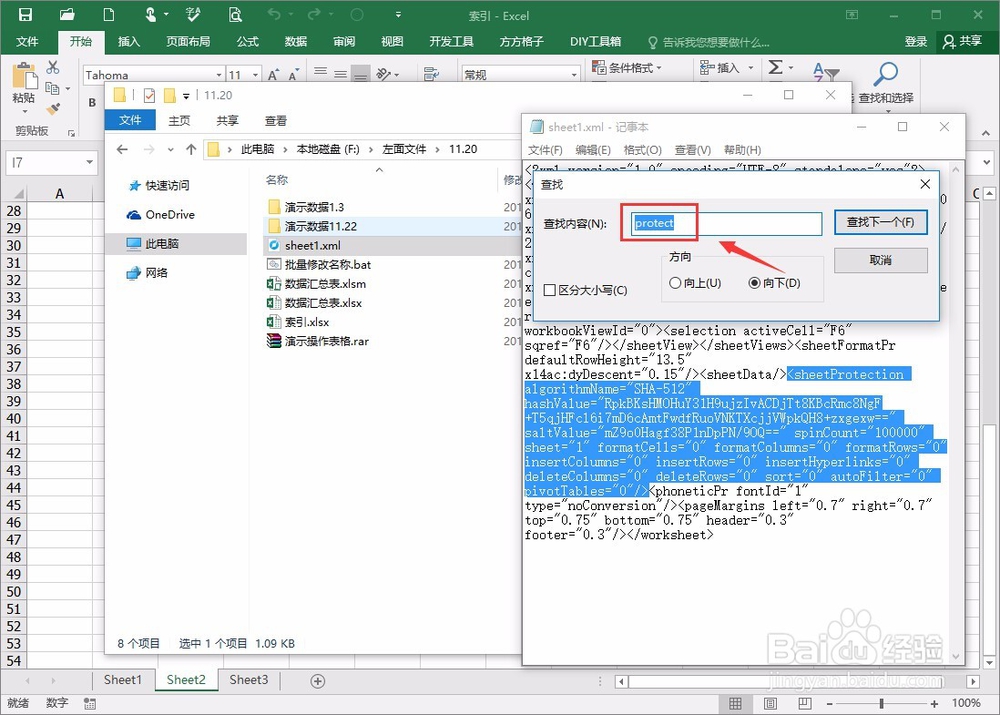Click the Open folder icon in Excel's toolbar

tap(67, 15)
